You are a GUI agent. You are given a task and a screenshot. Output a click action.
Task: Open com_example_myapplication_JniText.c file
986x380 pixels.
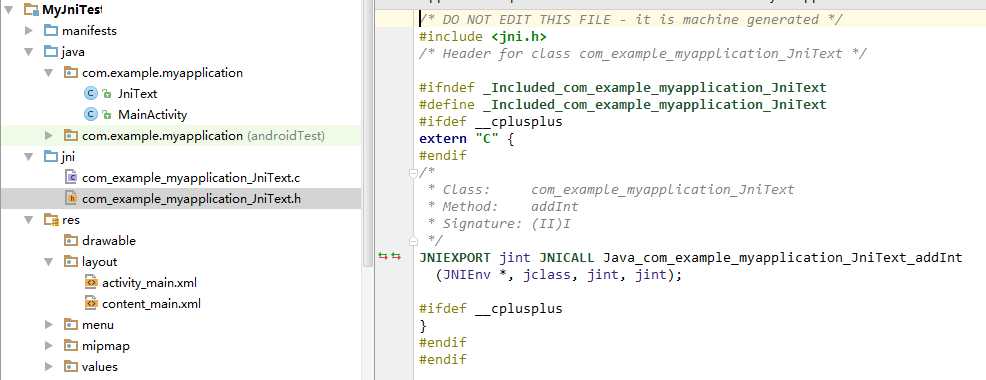(191, 178)
